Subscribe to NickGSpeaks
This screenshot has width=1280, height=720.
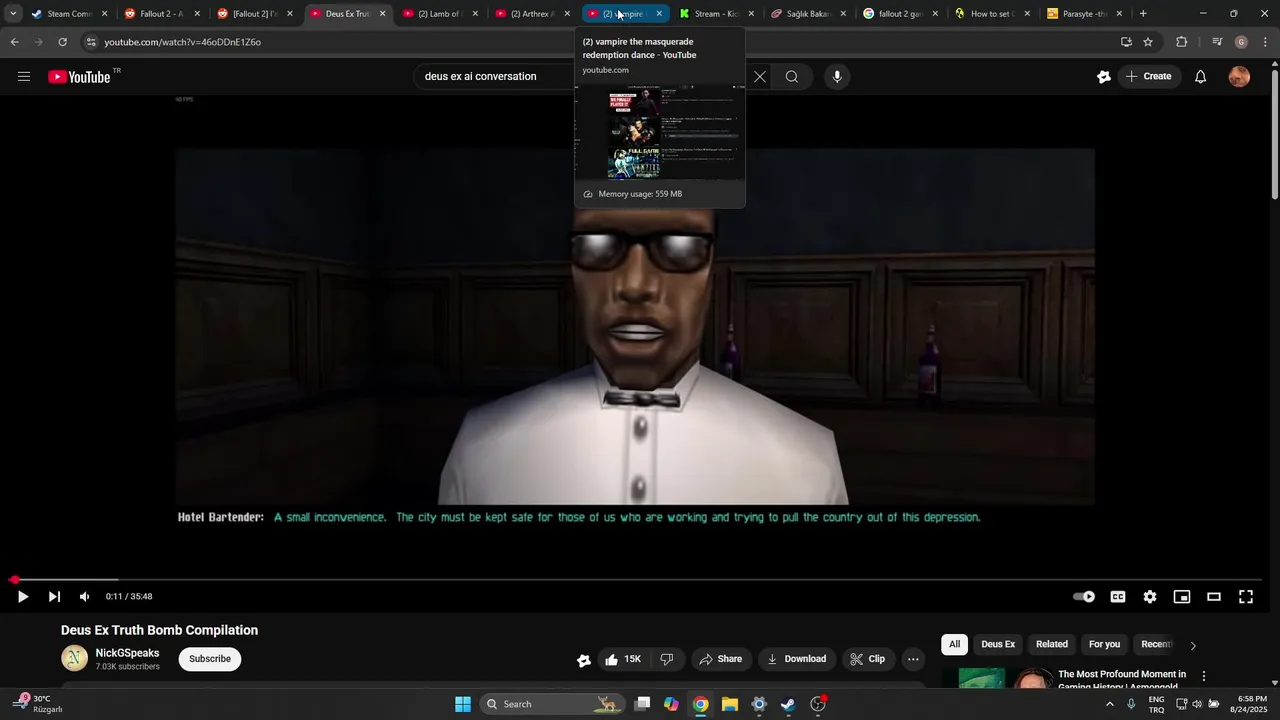(210, 659)
